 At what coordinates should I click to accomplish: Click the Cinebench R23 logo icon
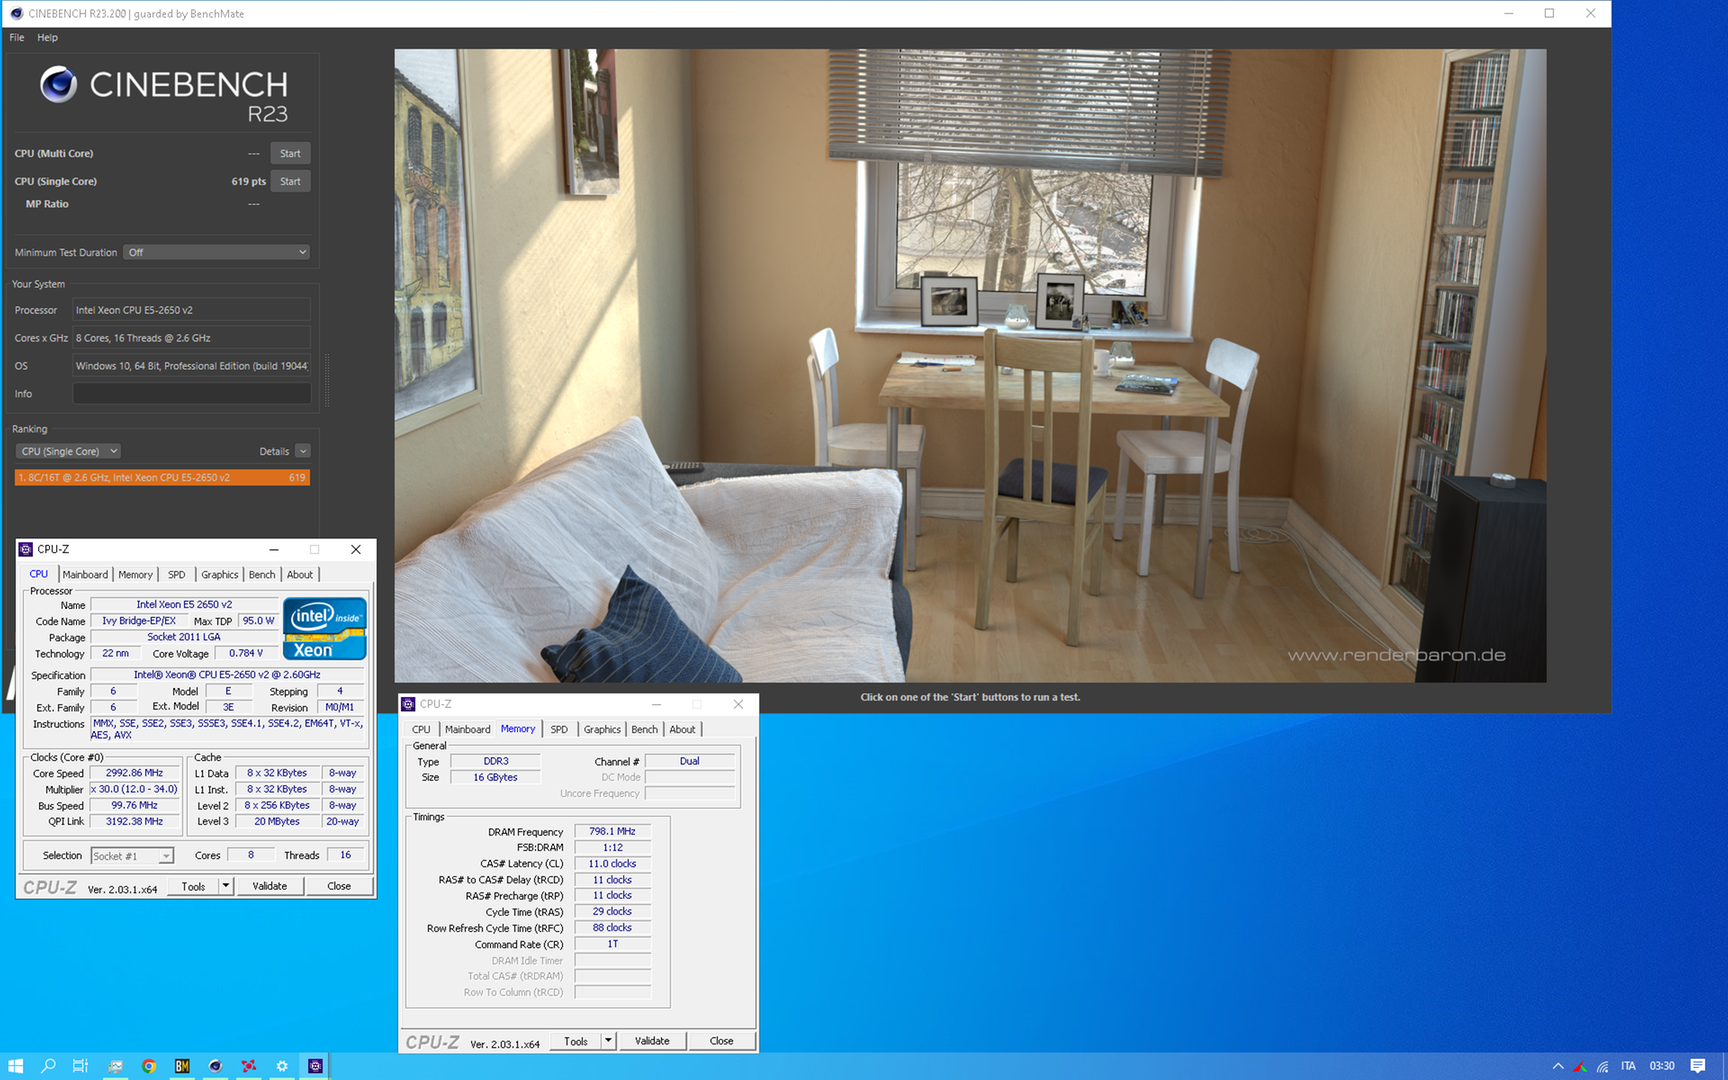[58, 85]
